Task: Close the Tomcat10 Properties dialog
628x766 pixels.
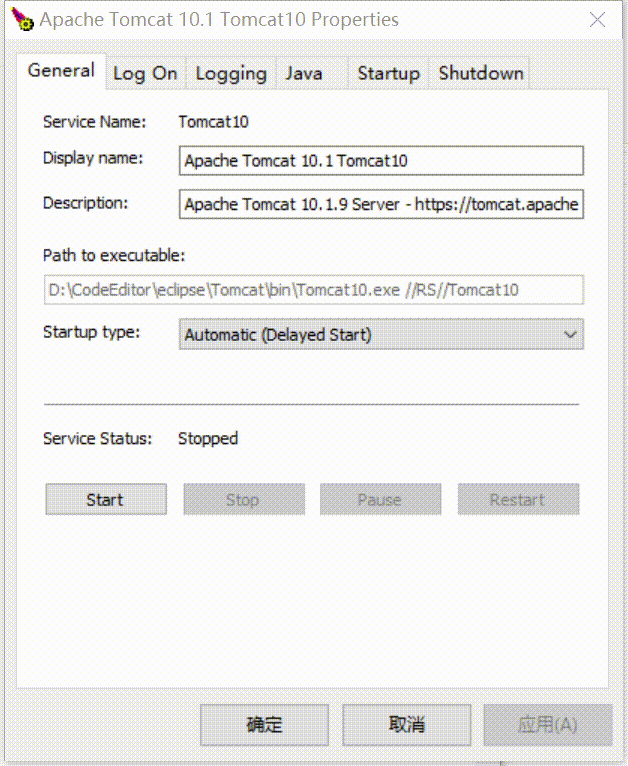Action: [x=597, y=20]
